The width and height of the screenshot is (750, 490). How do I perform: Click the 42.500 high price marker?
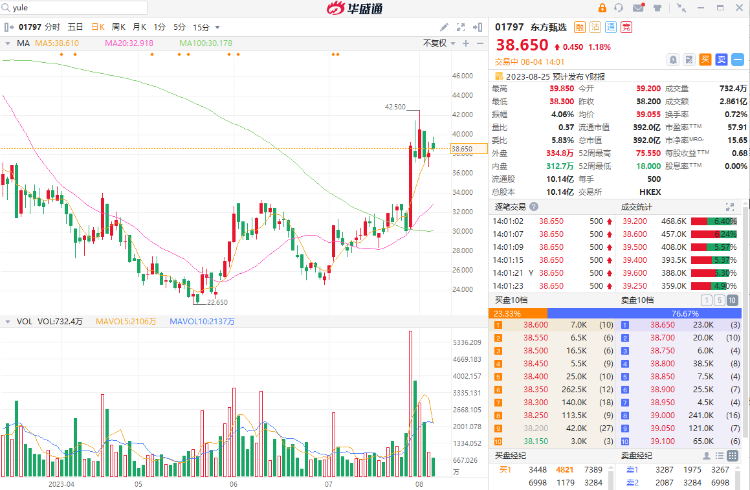click(x=395, y=107)
